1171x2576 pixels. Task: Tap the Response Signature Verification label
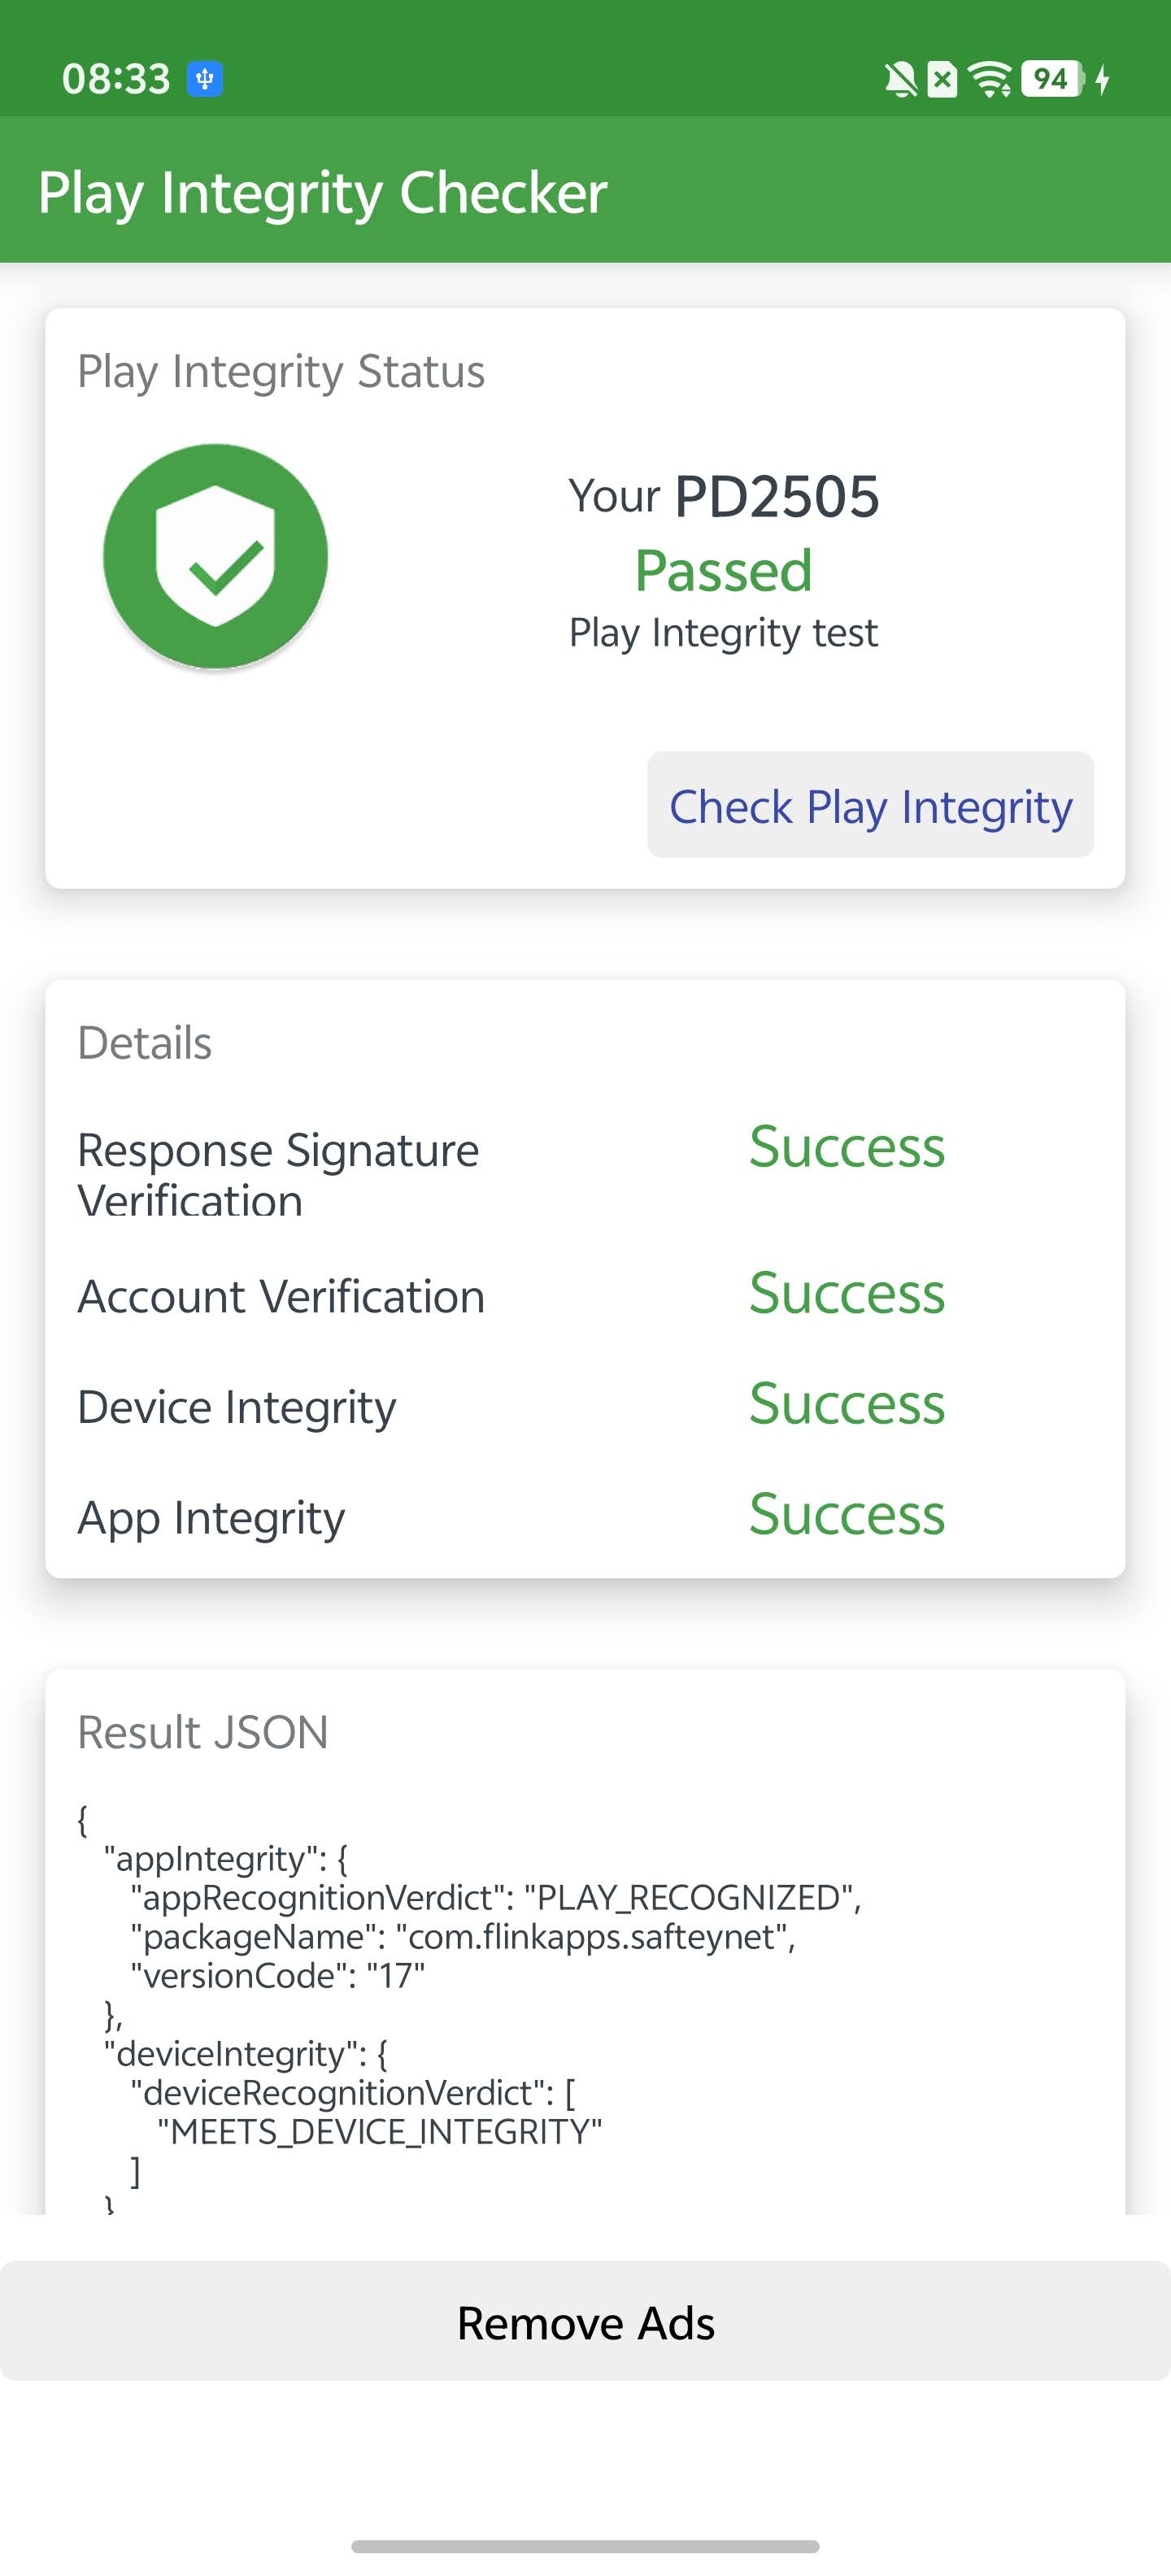pos(278,1174)
